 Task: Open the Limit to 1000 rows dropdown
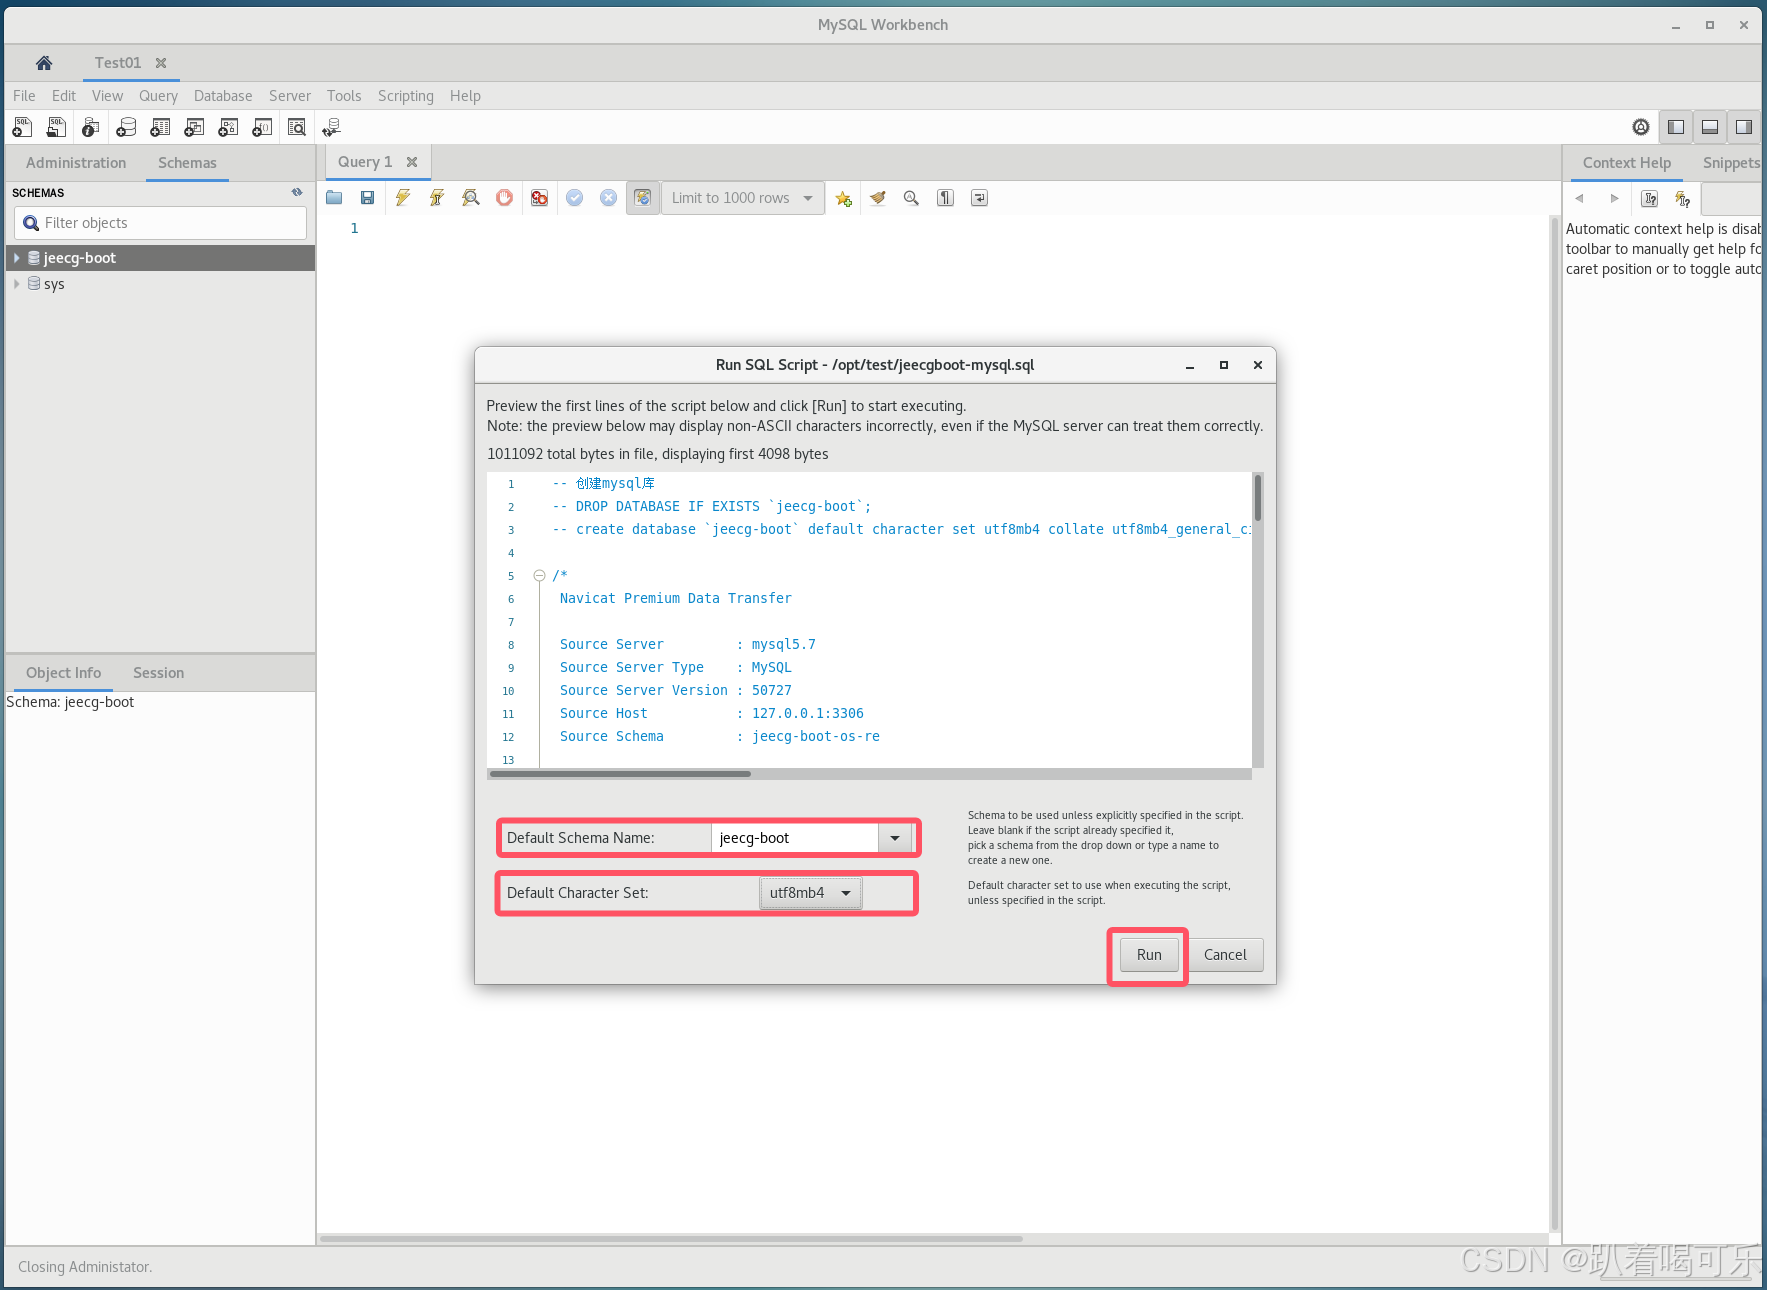(743, 198)
